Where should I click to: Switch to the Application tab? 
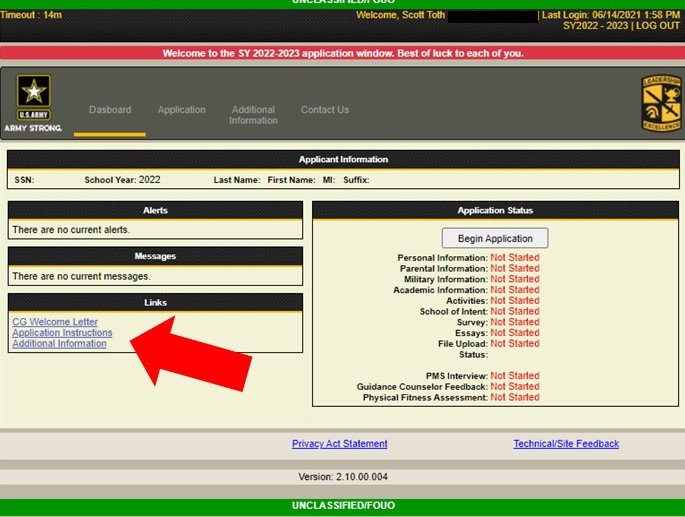(x=181, y=110)
